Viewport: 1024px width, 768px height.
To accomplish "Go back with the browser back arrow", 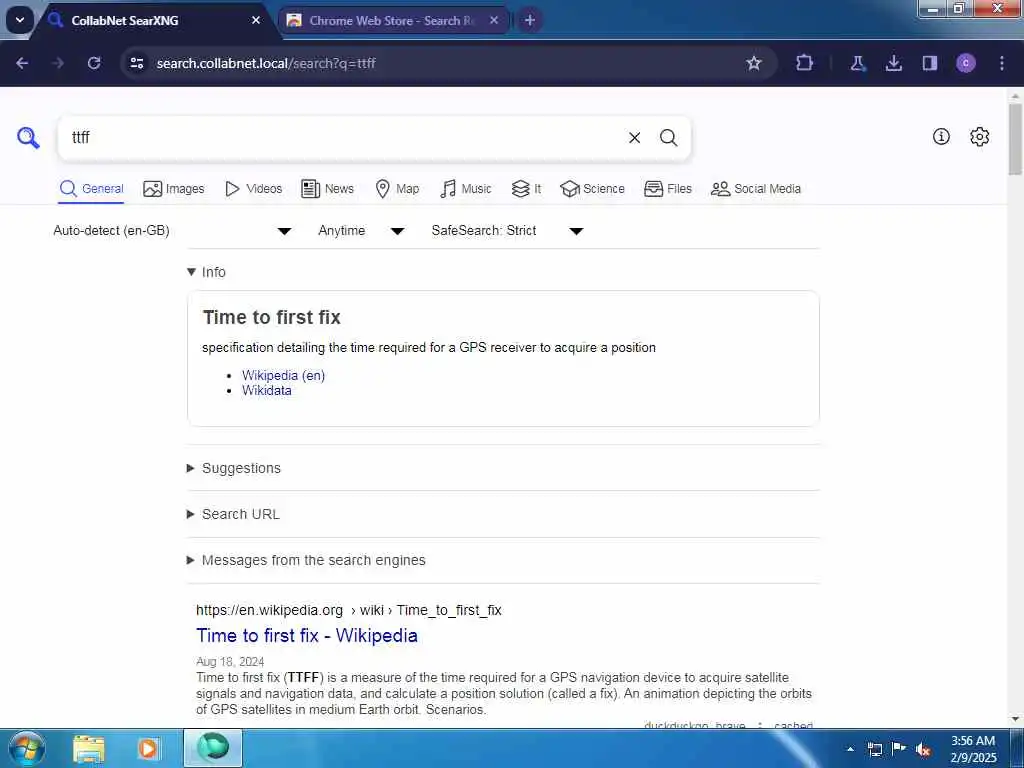I will pos(22,63).
